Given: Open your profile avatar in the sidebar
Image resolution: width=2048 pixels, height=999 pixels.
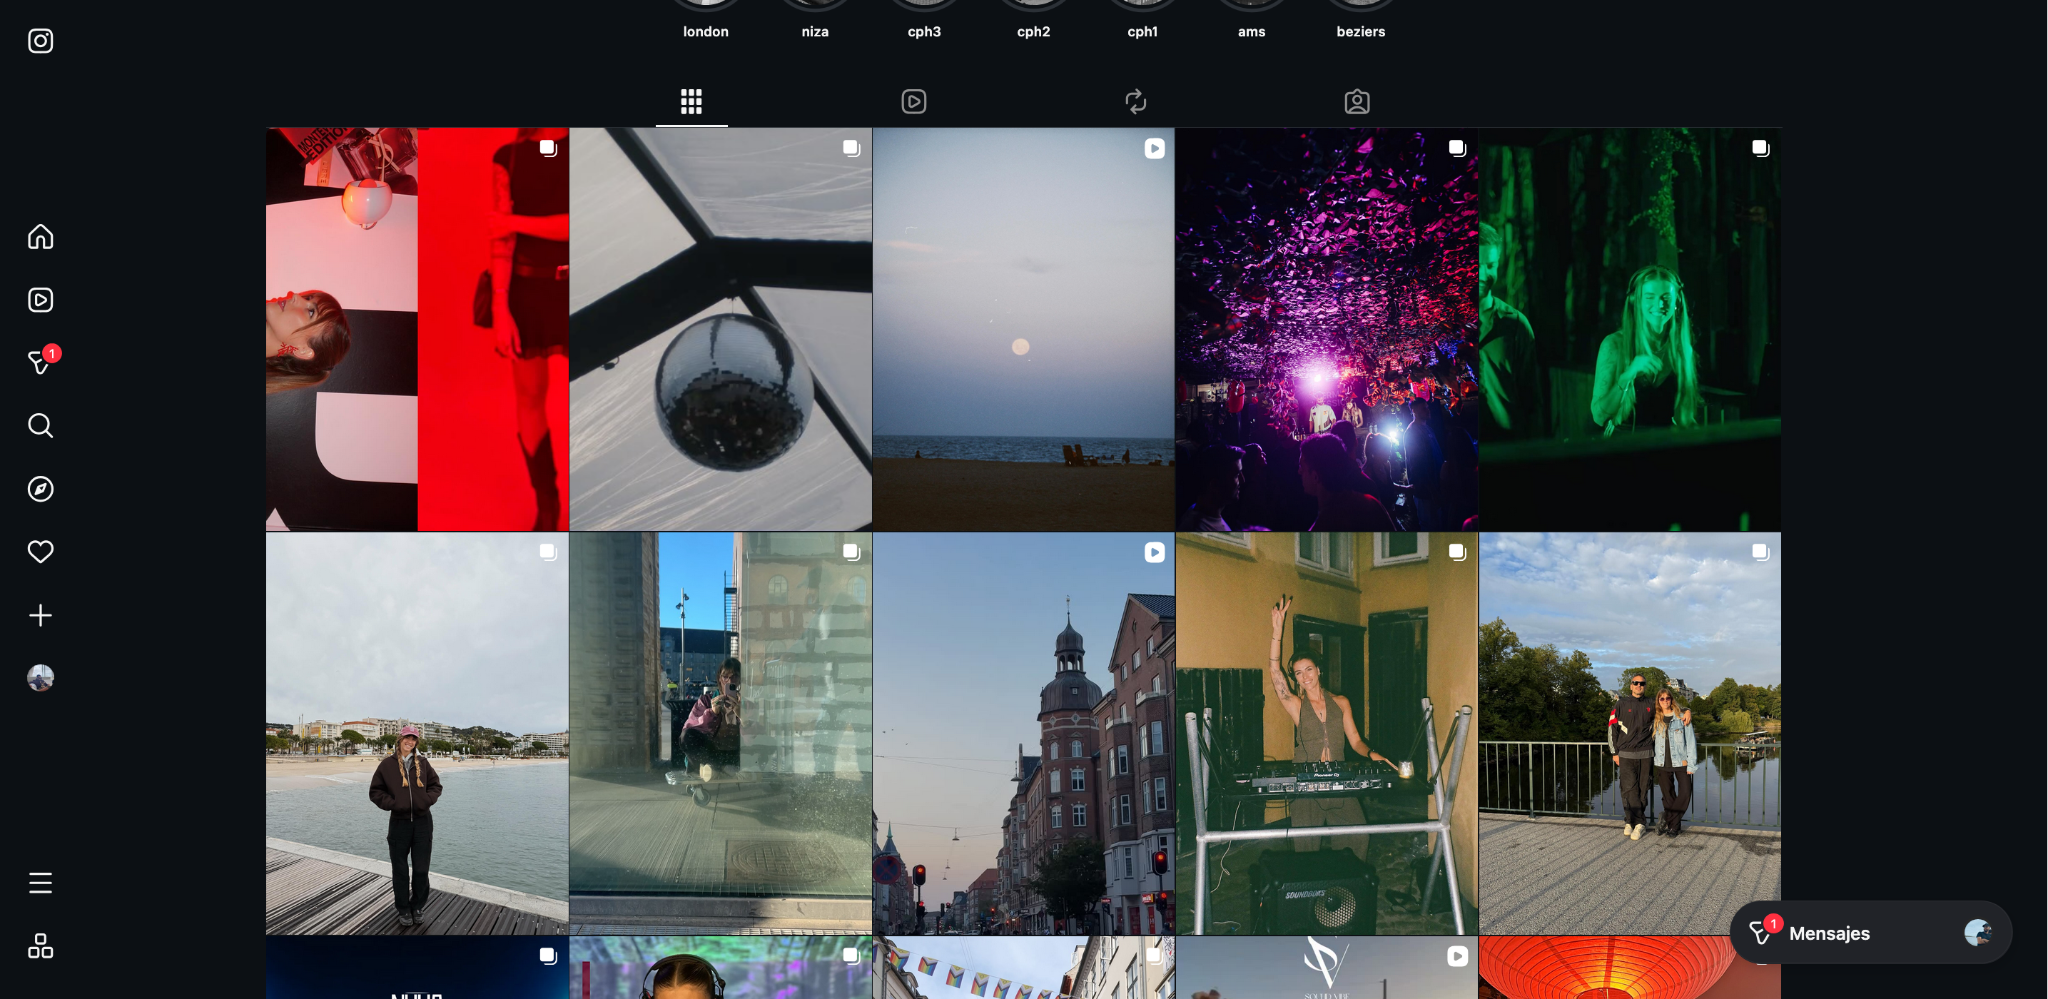Looking at the screenshot, I should [x=40, y=678].
